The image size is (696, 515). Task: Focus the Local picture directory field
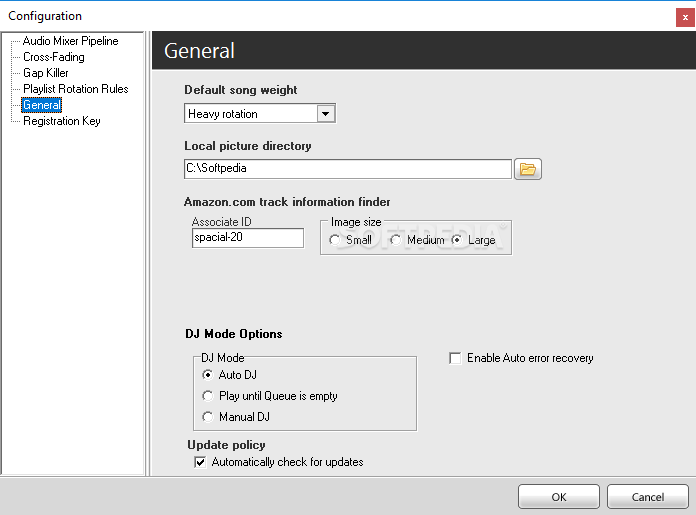point(348,169)
